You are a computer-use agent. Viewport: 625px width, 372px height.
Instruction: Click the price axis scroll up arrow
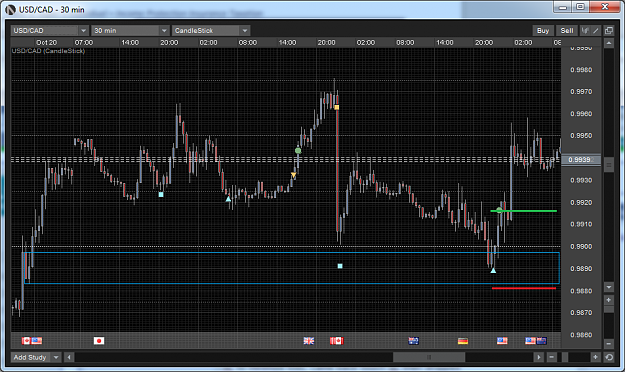coord(609,43)
